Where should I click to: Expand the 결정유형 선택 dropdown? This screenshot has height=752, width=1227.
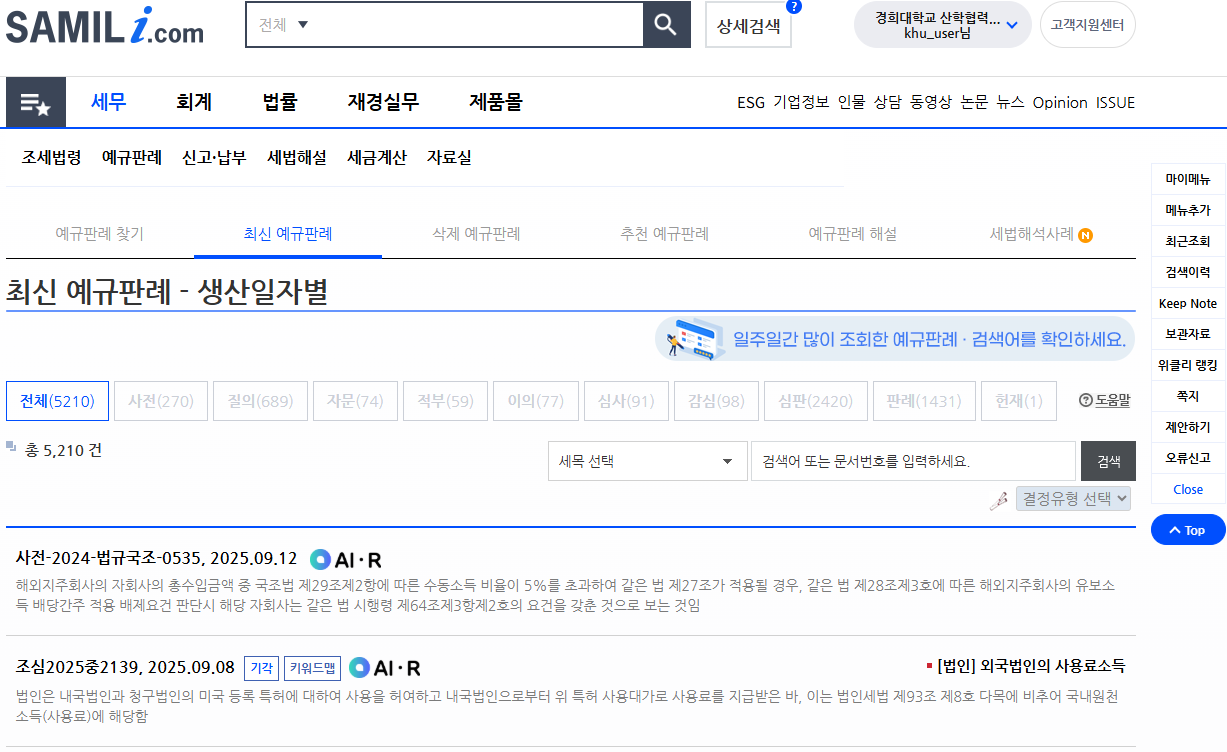coord(1073,498)
